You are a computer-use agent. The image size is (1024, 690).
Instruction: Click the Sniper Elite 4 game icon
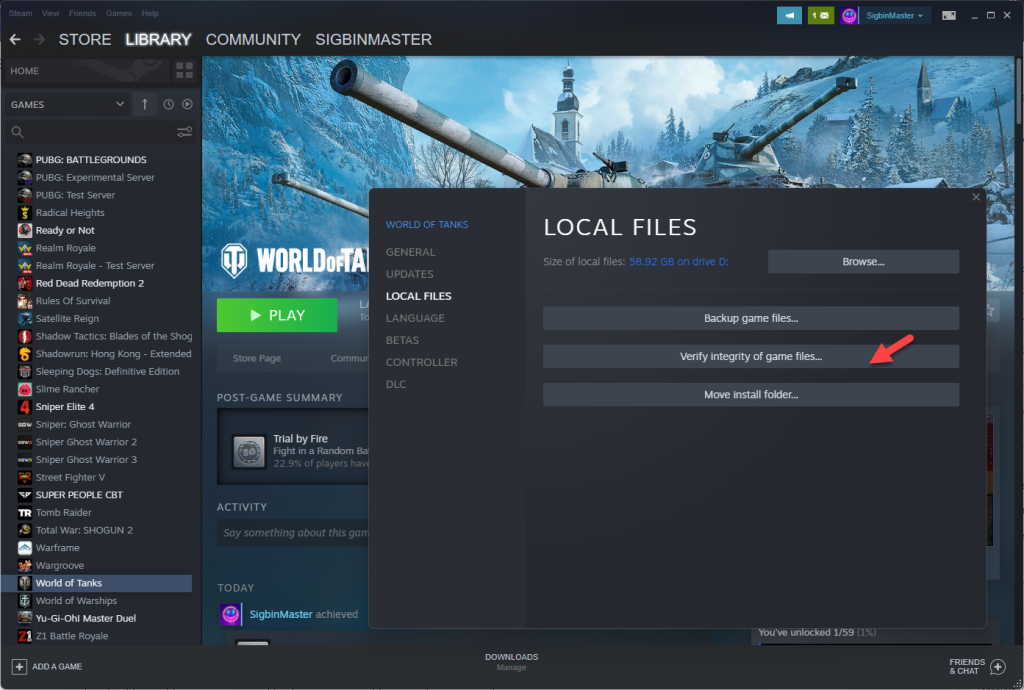25,407
